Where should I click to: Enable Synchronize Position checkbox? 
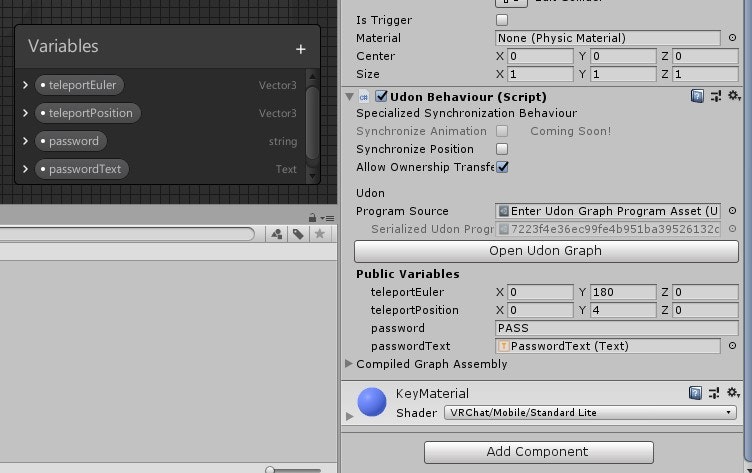[502, 149]
